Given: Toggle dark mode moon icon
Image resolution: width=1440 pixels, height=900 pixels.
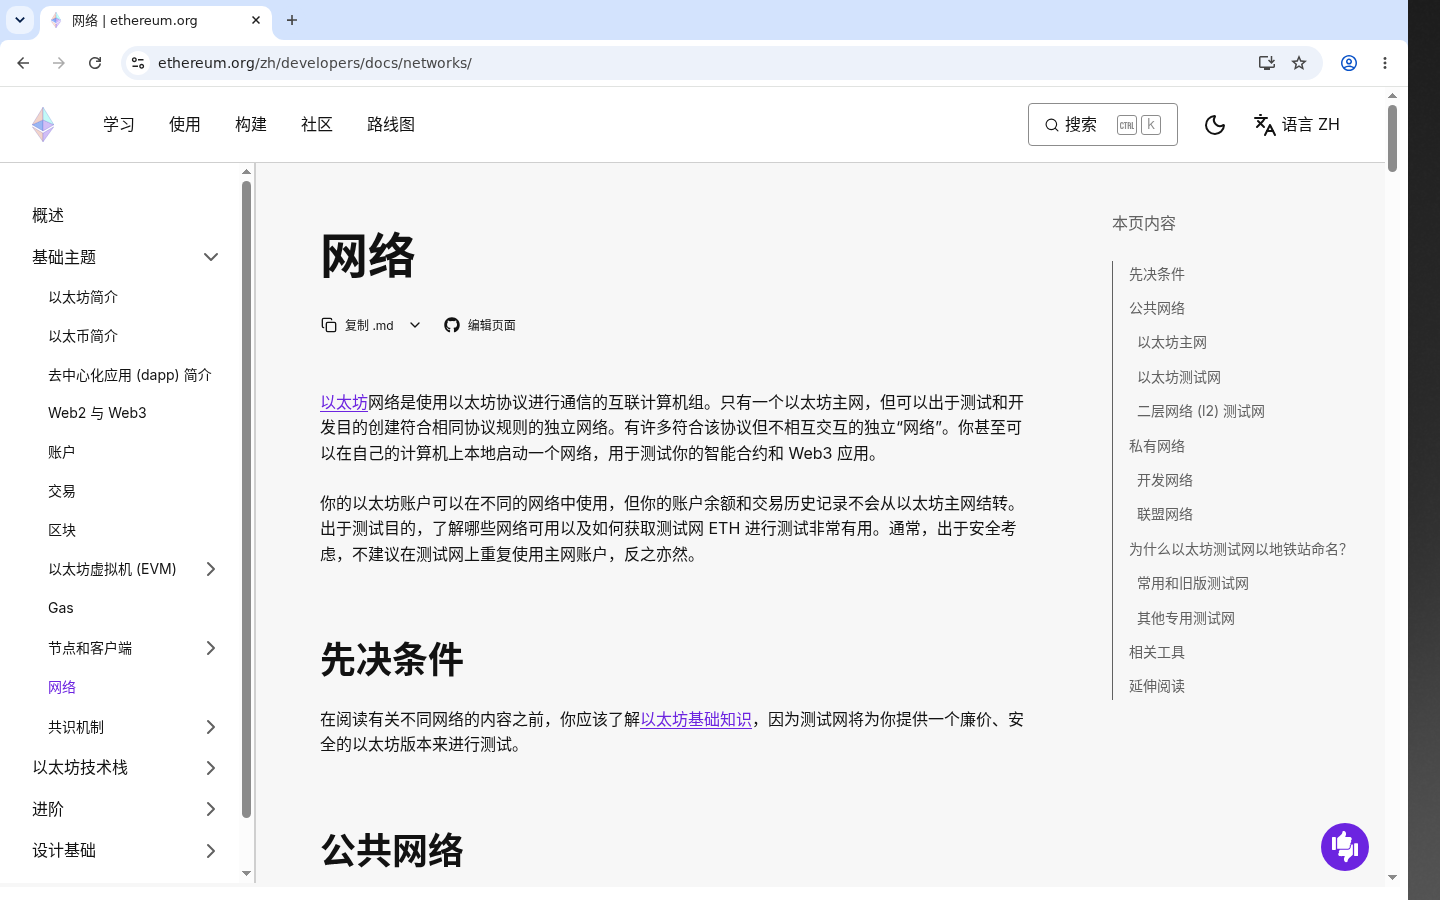Looking at the screenshot, I should [1215, 125].
